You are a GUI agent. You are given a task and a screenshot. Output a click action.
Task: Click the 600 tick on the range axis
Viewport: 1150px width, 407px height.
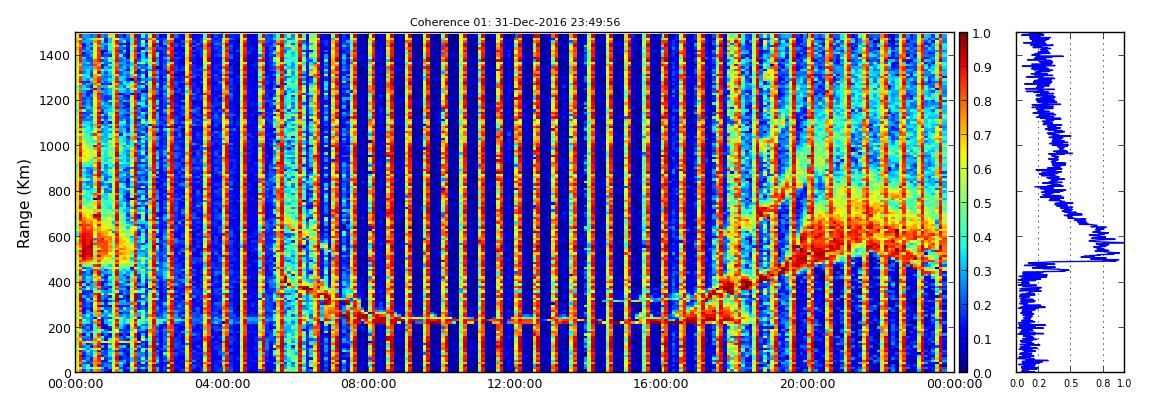tap(58, 237)
